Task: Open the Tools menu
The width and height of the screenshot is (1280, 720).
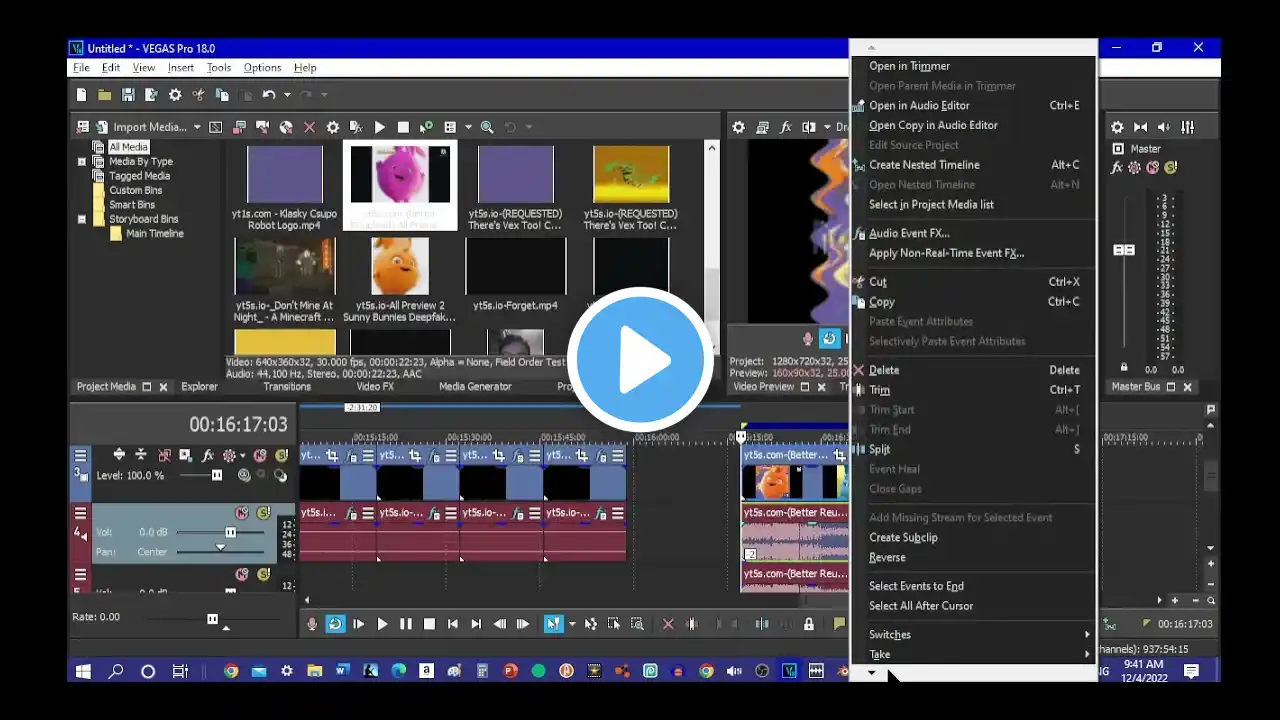Action: pos(218,67)
